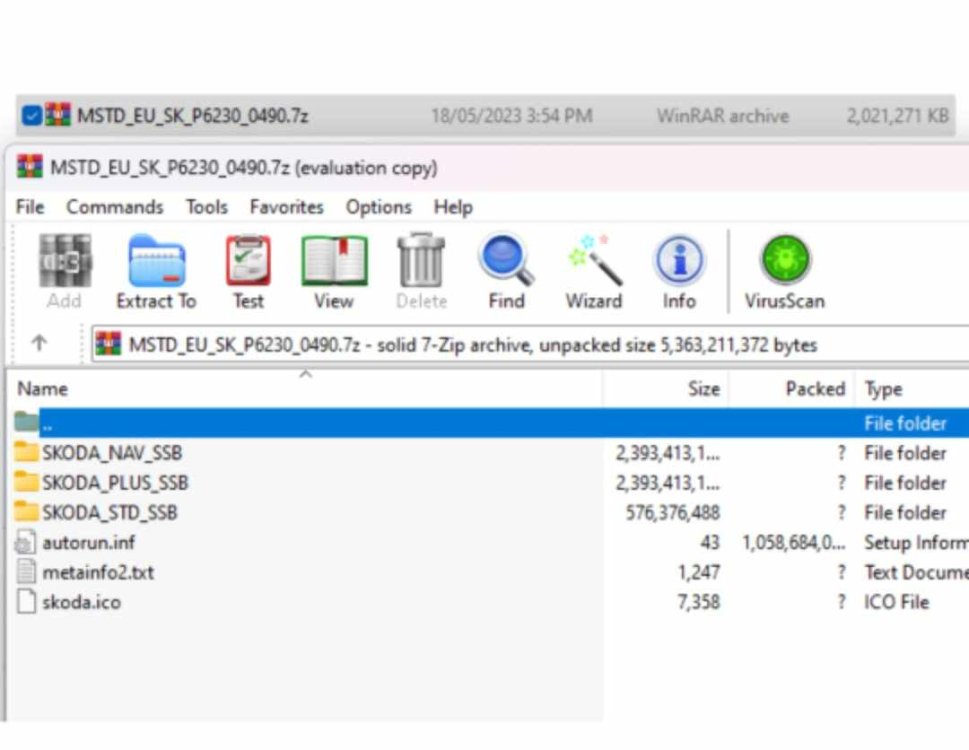Click the Explorer file name MSTD_EU_SK_P6230_0490.7z
Viewport: 969px width, 750px height.
pyautogui.click(x=192, y=116)
